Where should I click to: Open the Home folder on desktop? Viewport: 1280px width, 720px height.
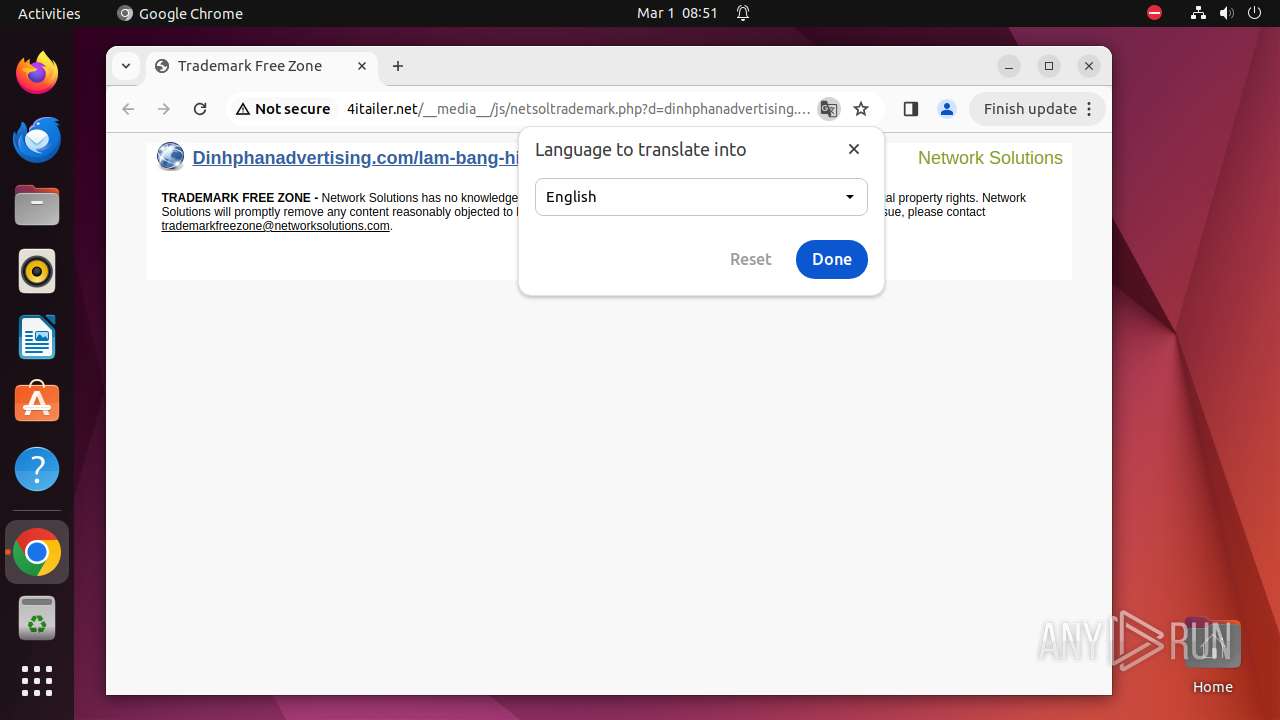[x=1212, y=656]
